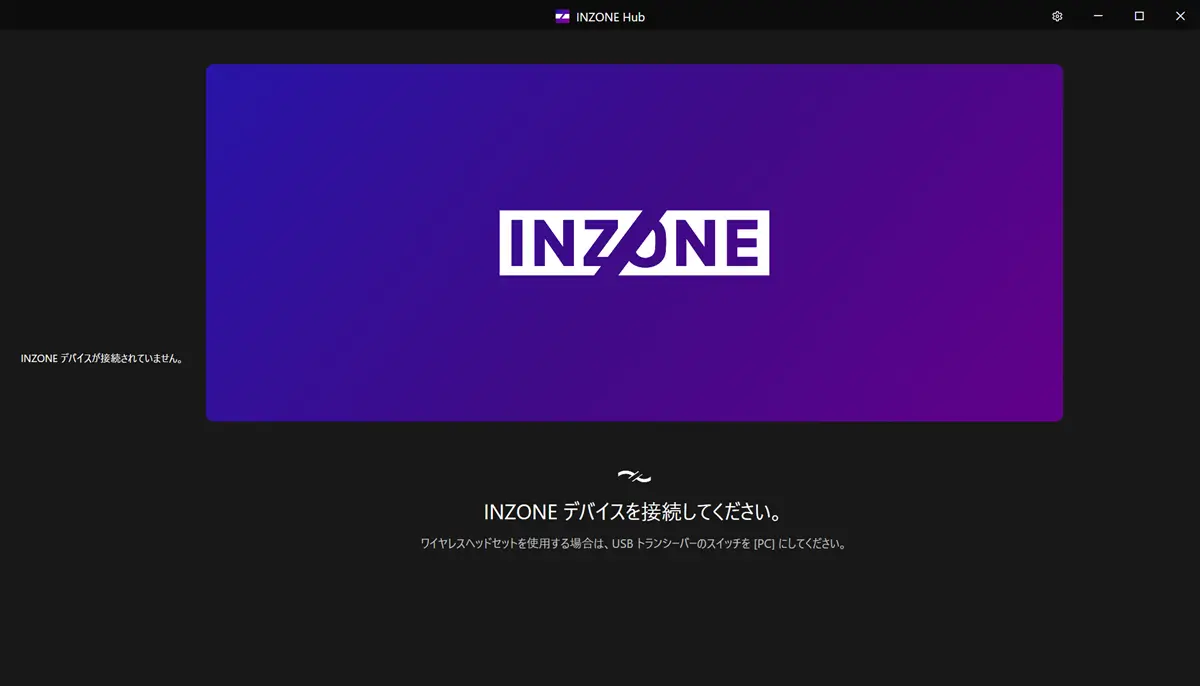1200x686 pixels.
Task: Click the slashed O in the INZONE logo
Action: tap(636, 242)
